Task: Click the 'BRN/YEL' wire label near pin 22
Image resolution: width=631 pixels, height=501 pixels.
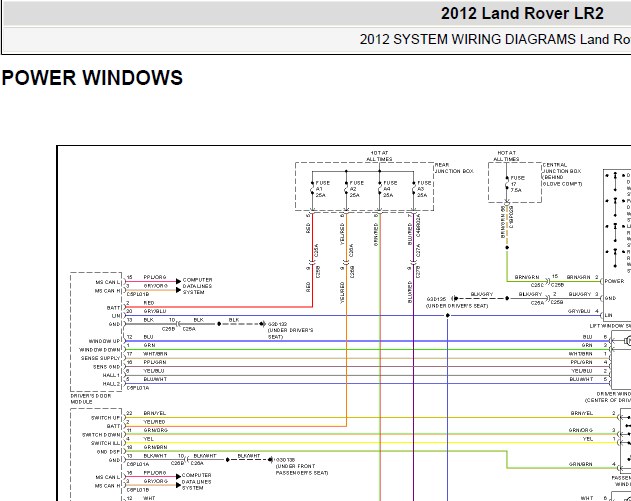Action: click(155, 413)
